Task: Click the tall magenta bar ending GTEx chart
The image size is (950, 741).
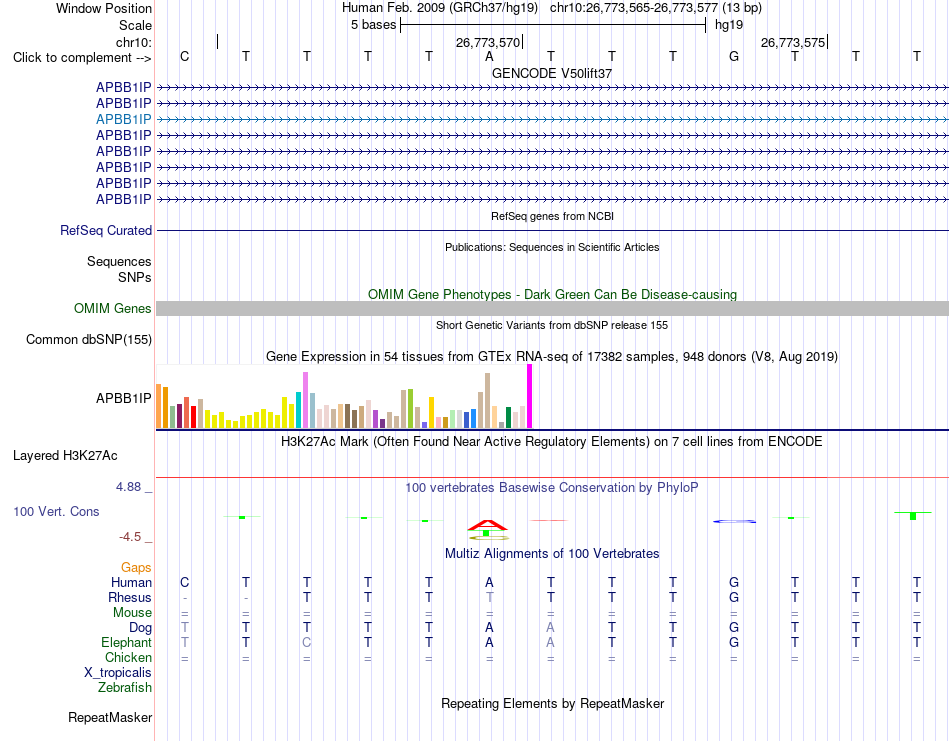Action: tap(530, 396)
